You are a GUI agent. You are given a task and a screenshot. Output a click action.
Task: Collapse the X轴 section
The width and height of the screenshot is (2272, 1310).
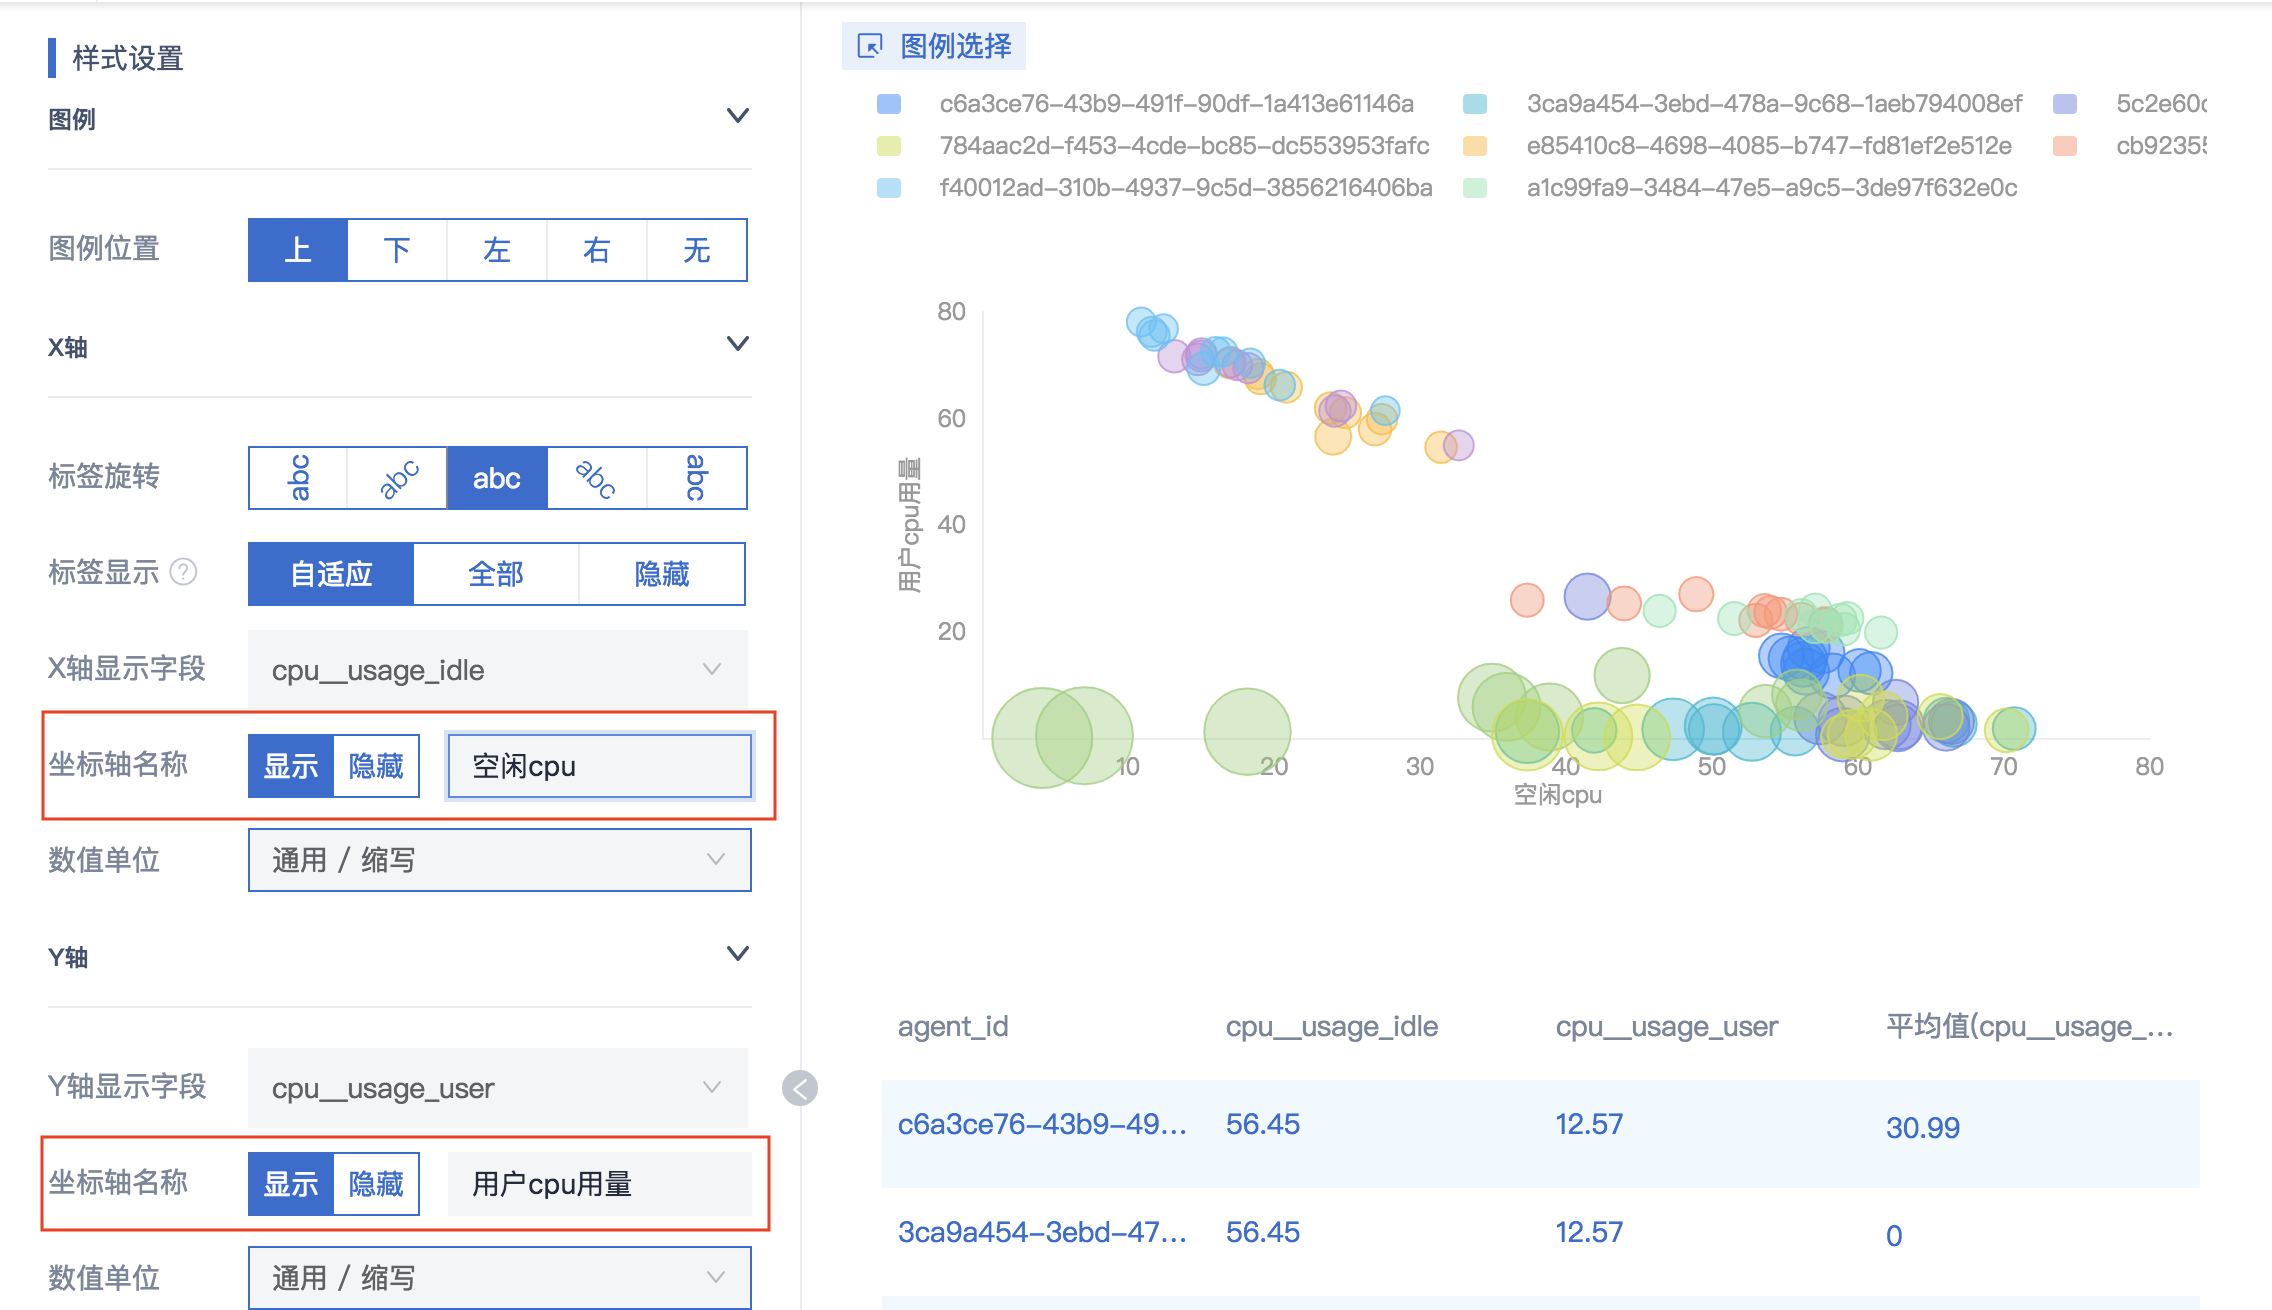click(x=737, y=344)
